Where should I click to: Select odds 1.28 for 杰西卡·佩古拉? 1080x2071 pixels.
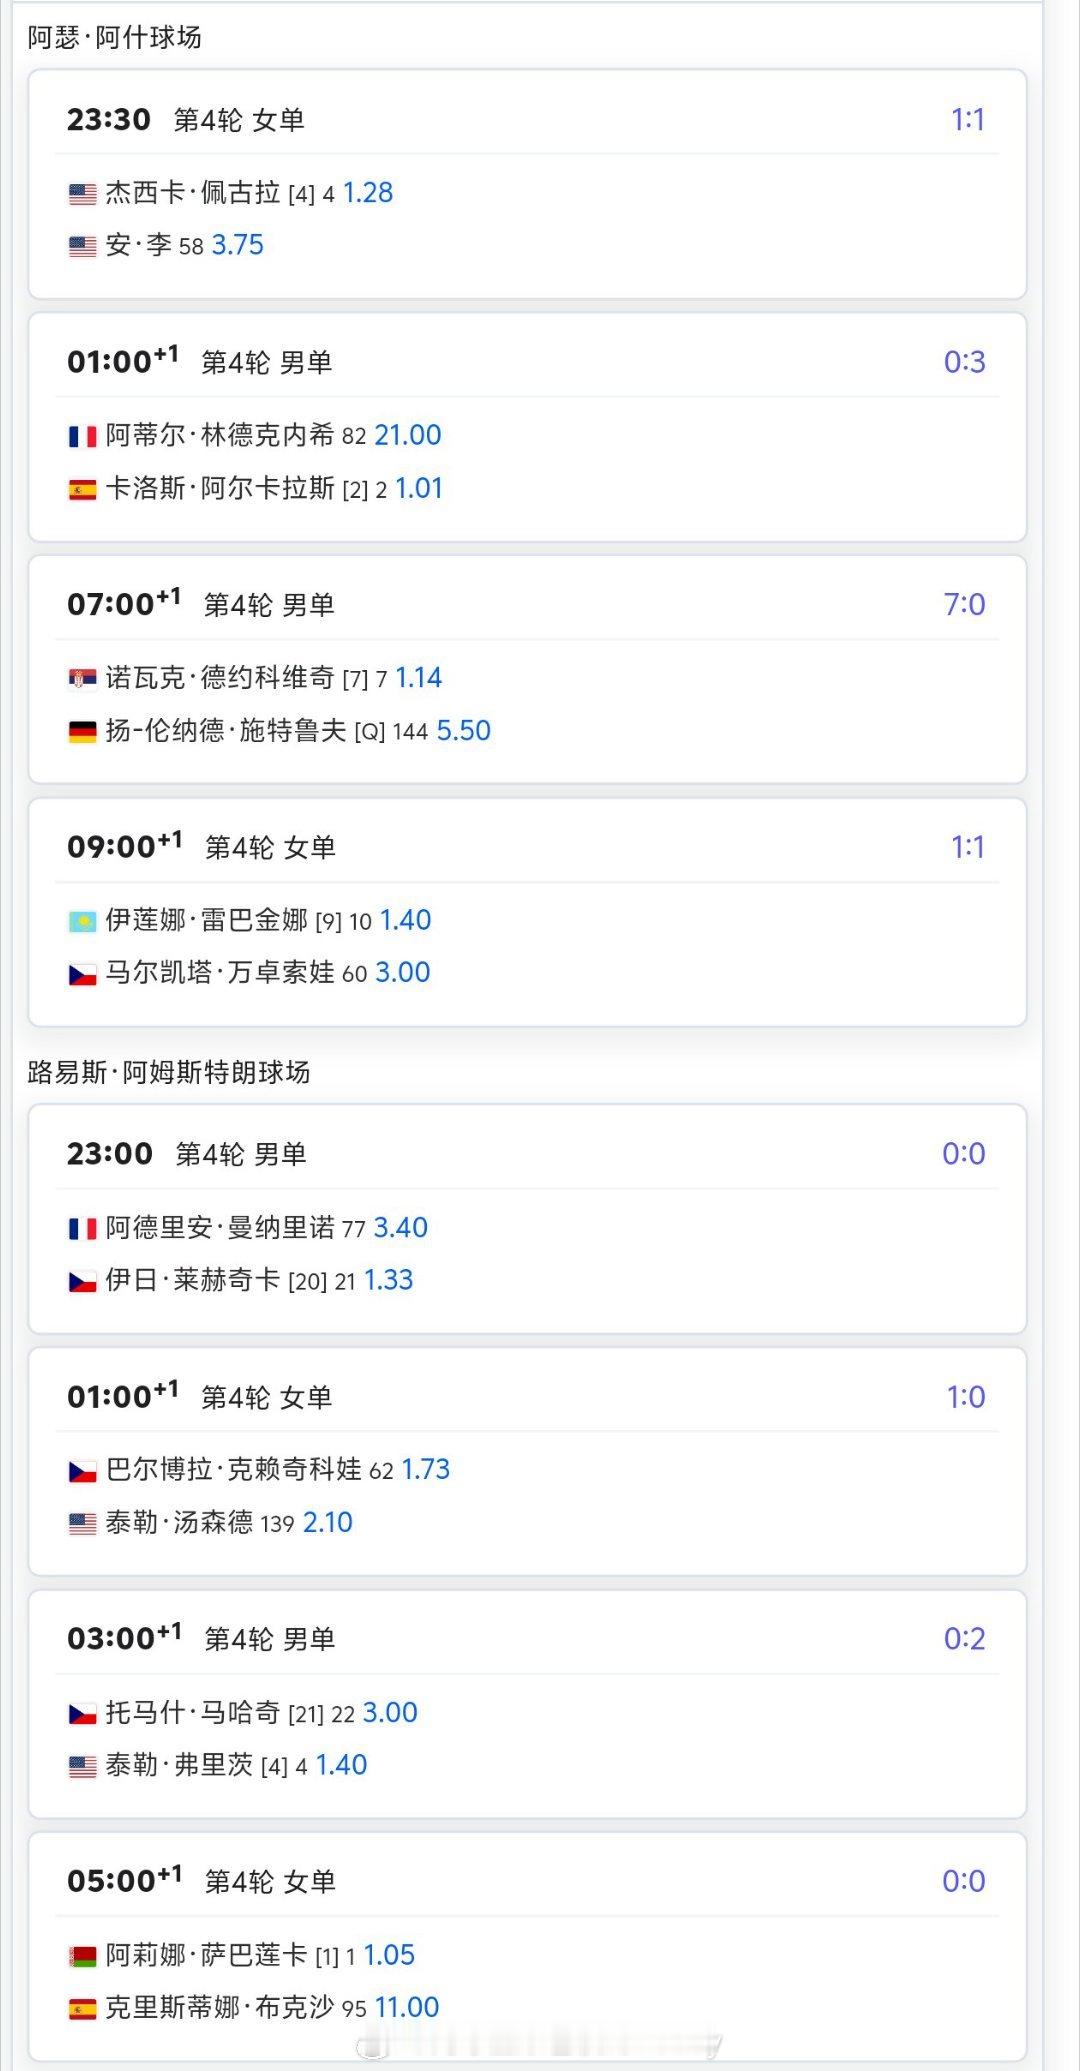tap(368, 193)
